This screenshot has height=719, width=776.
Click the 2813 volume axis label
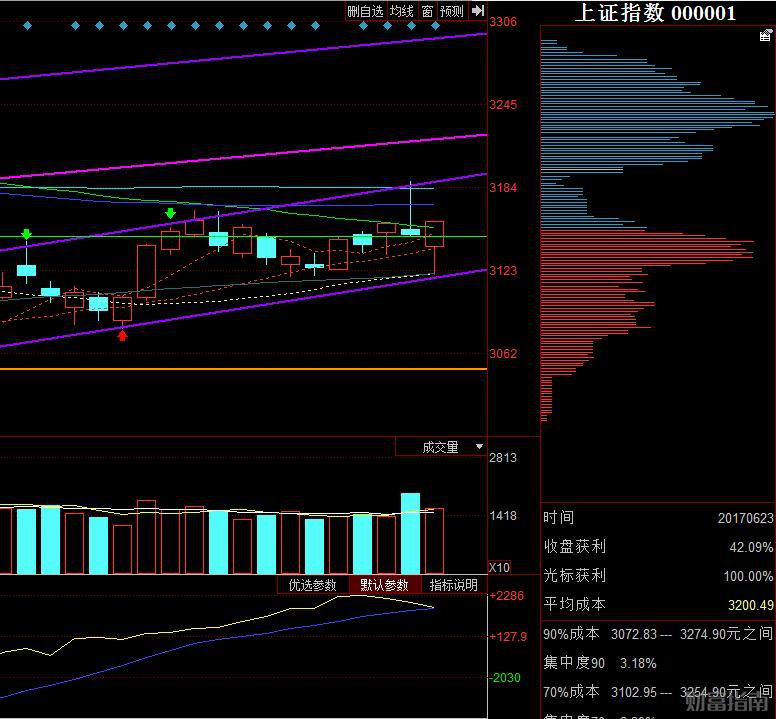coord(503,458)
